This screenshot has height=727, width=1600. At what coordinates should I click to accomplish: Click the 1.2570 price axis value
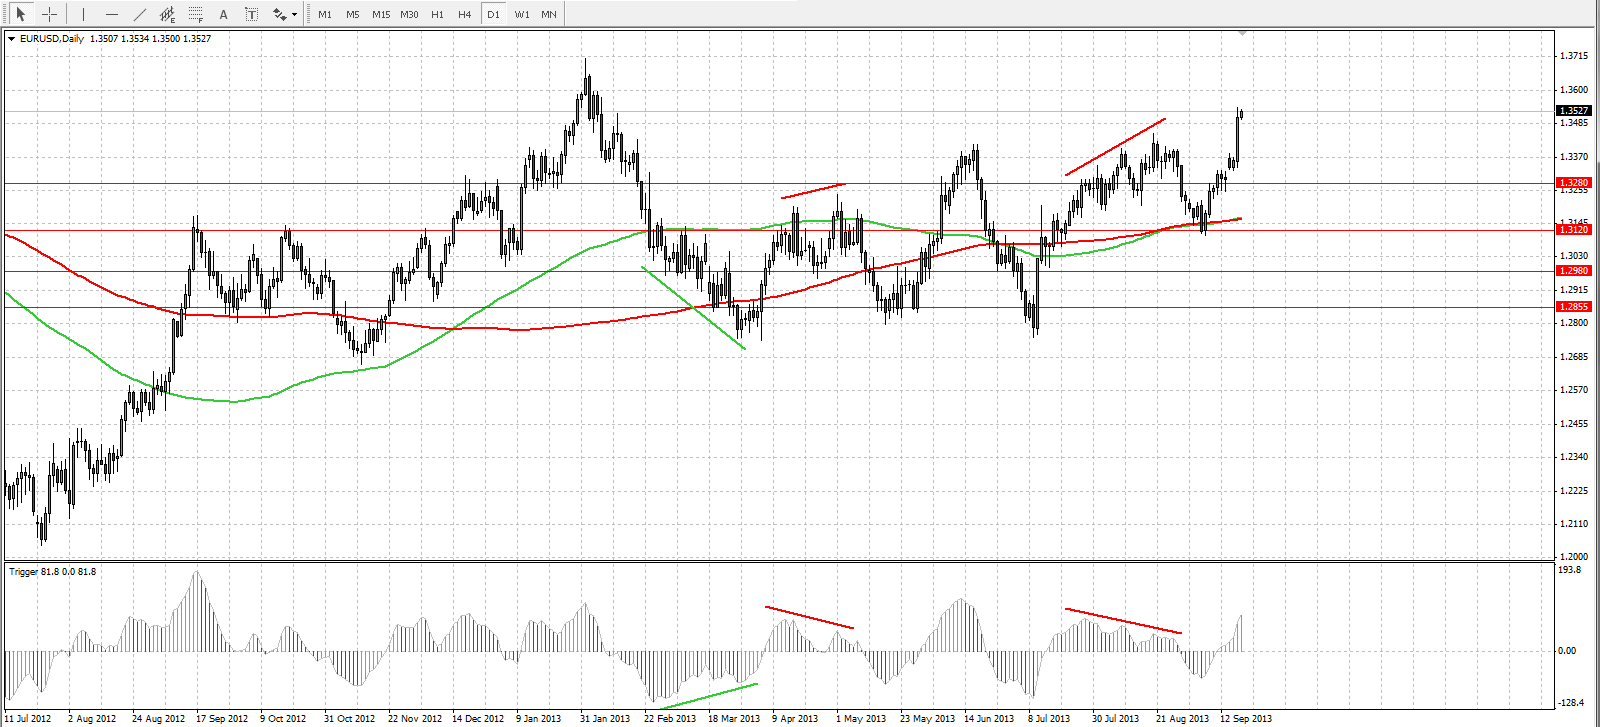(x=1574, y=390)
